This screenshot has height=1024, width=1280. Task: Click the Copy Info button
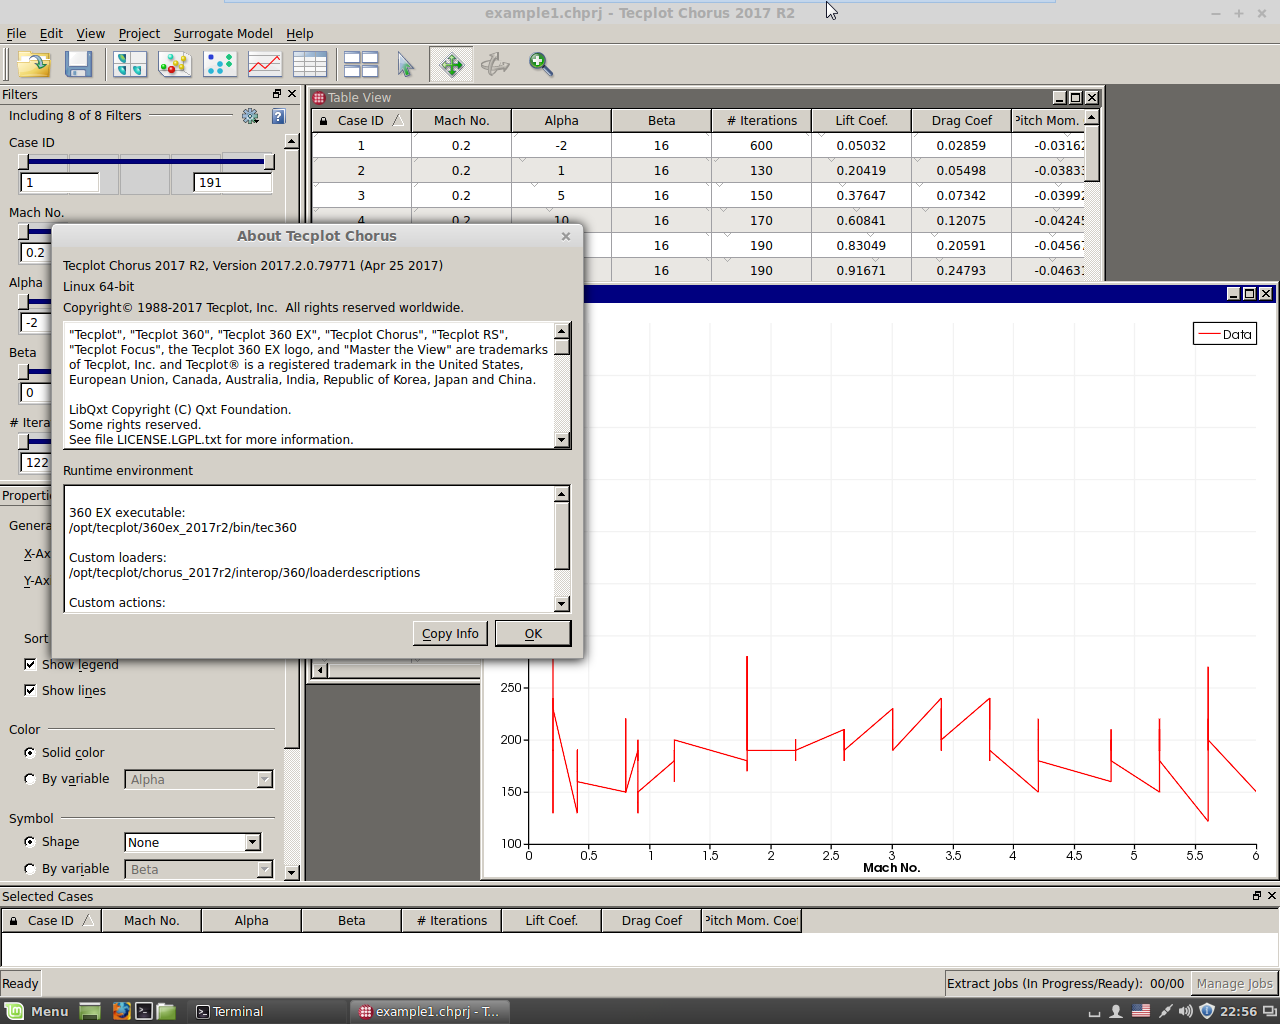click(x=450, y=633)
